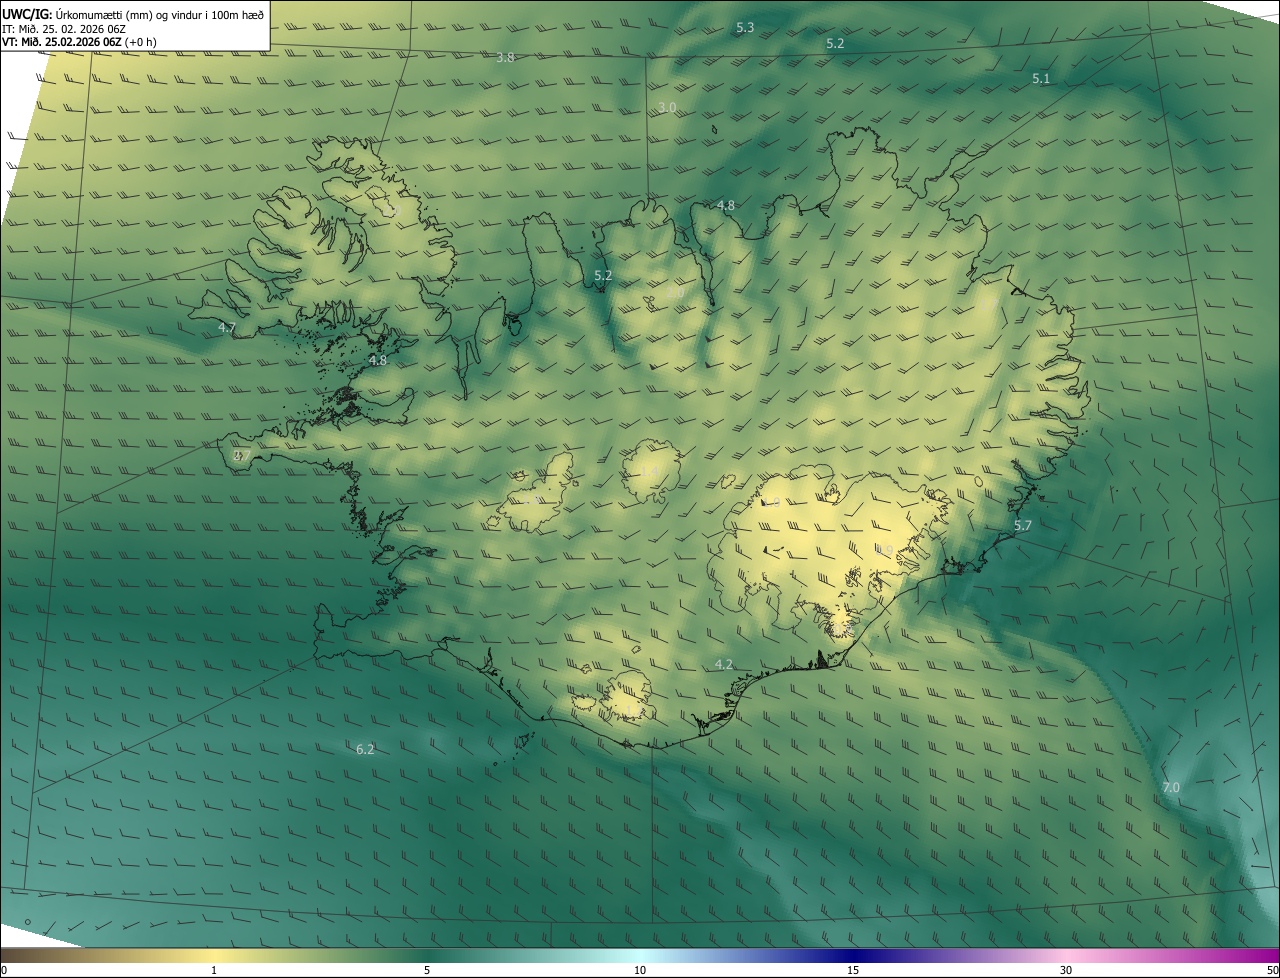Click the 5.7 value label on the map
The image size is (1280, 978).
click(x=1023, y=525)
